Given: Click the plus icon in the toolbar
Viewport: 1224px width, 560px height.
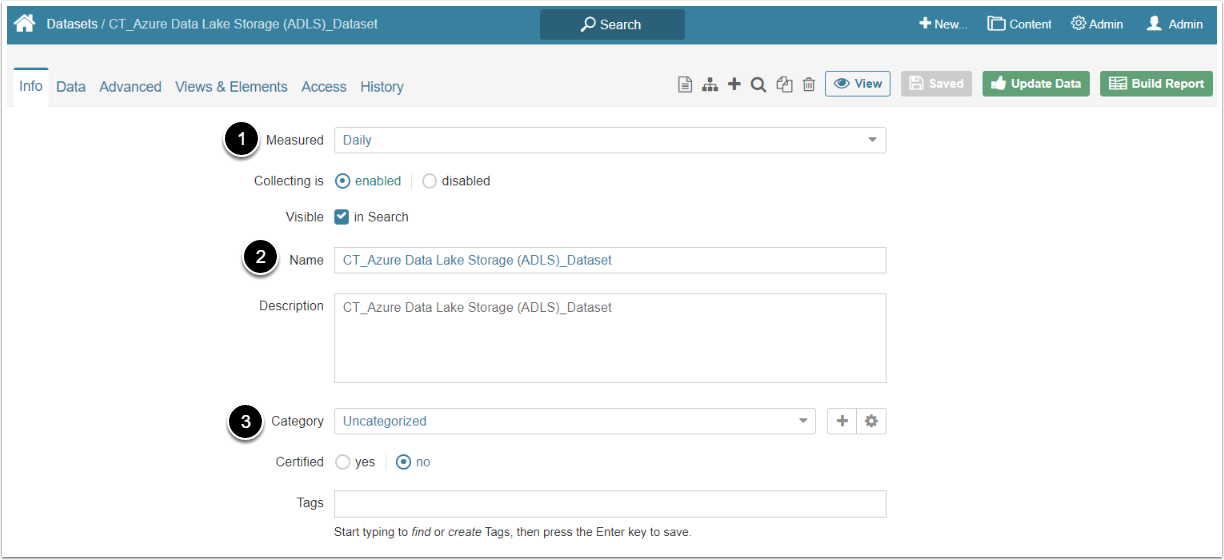Looking at the screenshot, I should click(734, 84).
